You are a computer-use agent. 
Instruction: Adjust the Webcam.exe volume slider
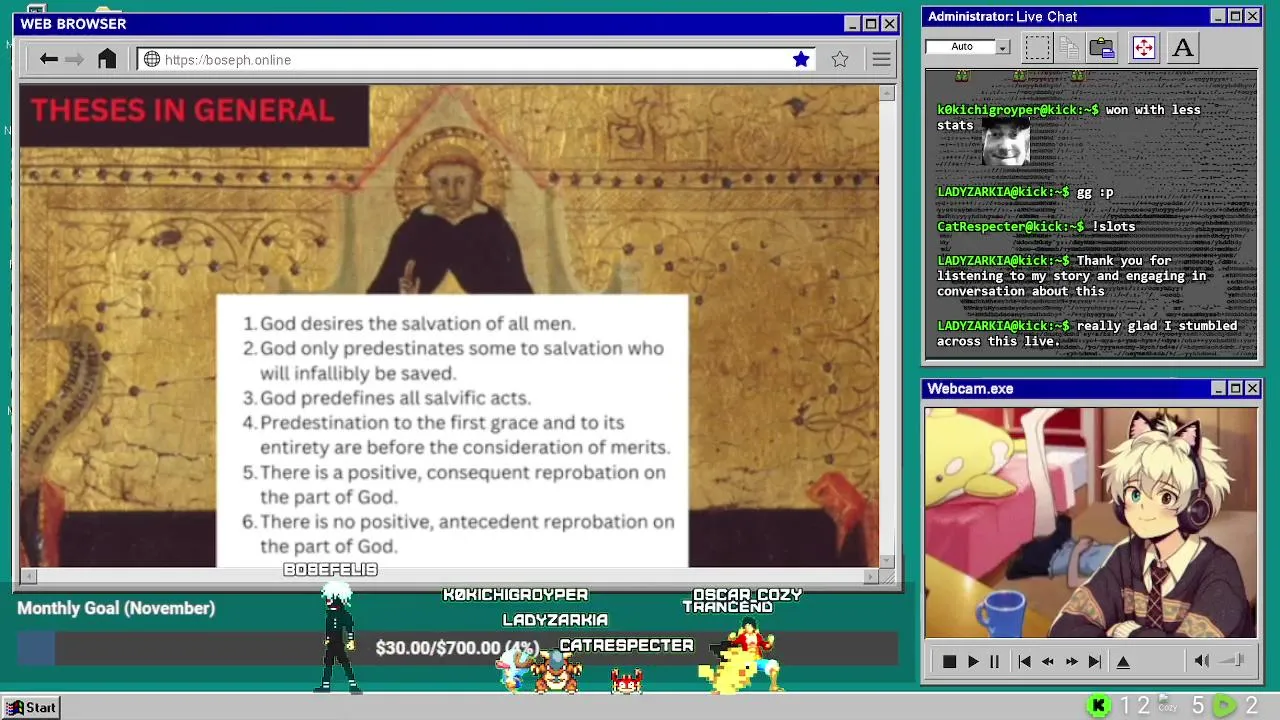(1233, 661)
